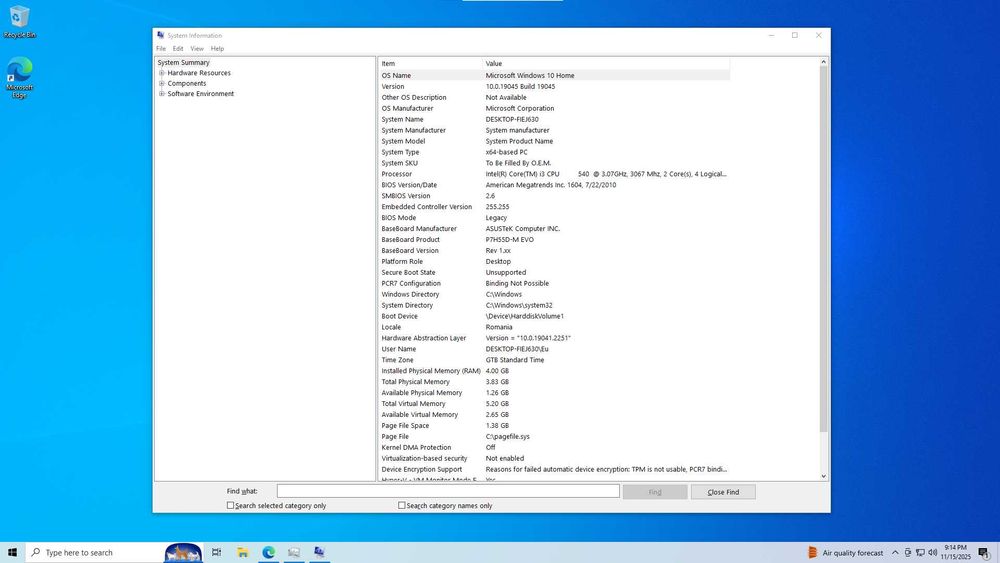Click the System Information title bar icon
Image resolution: width=1000 pixels, height=563 pixels.
(x=161, y=35)
